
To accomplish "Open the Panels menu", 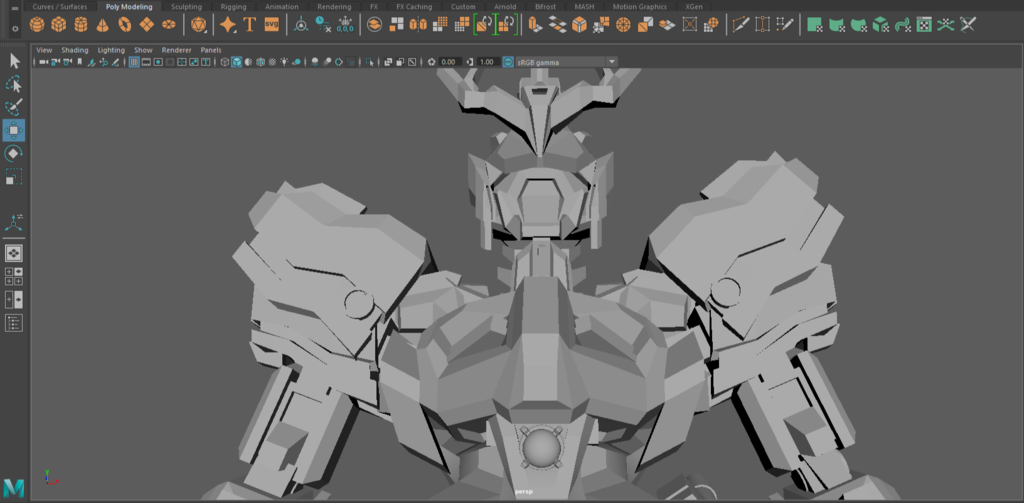I will coord(211,50).
